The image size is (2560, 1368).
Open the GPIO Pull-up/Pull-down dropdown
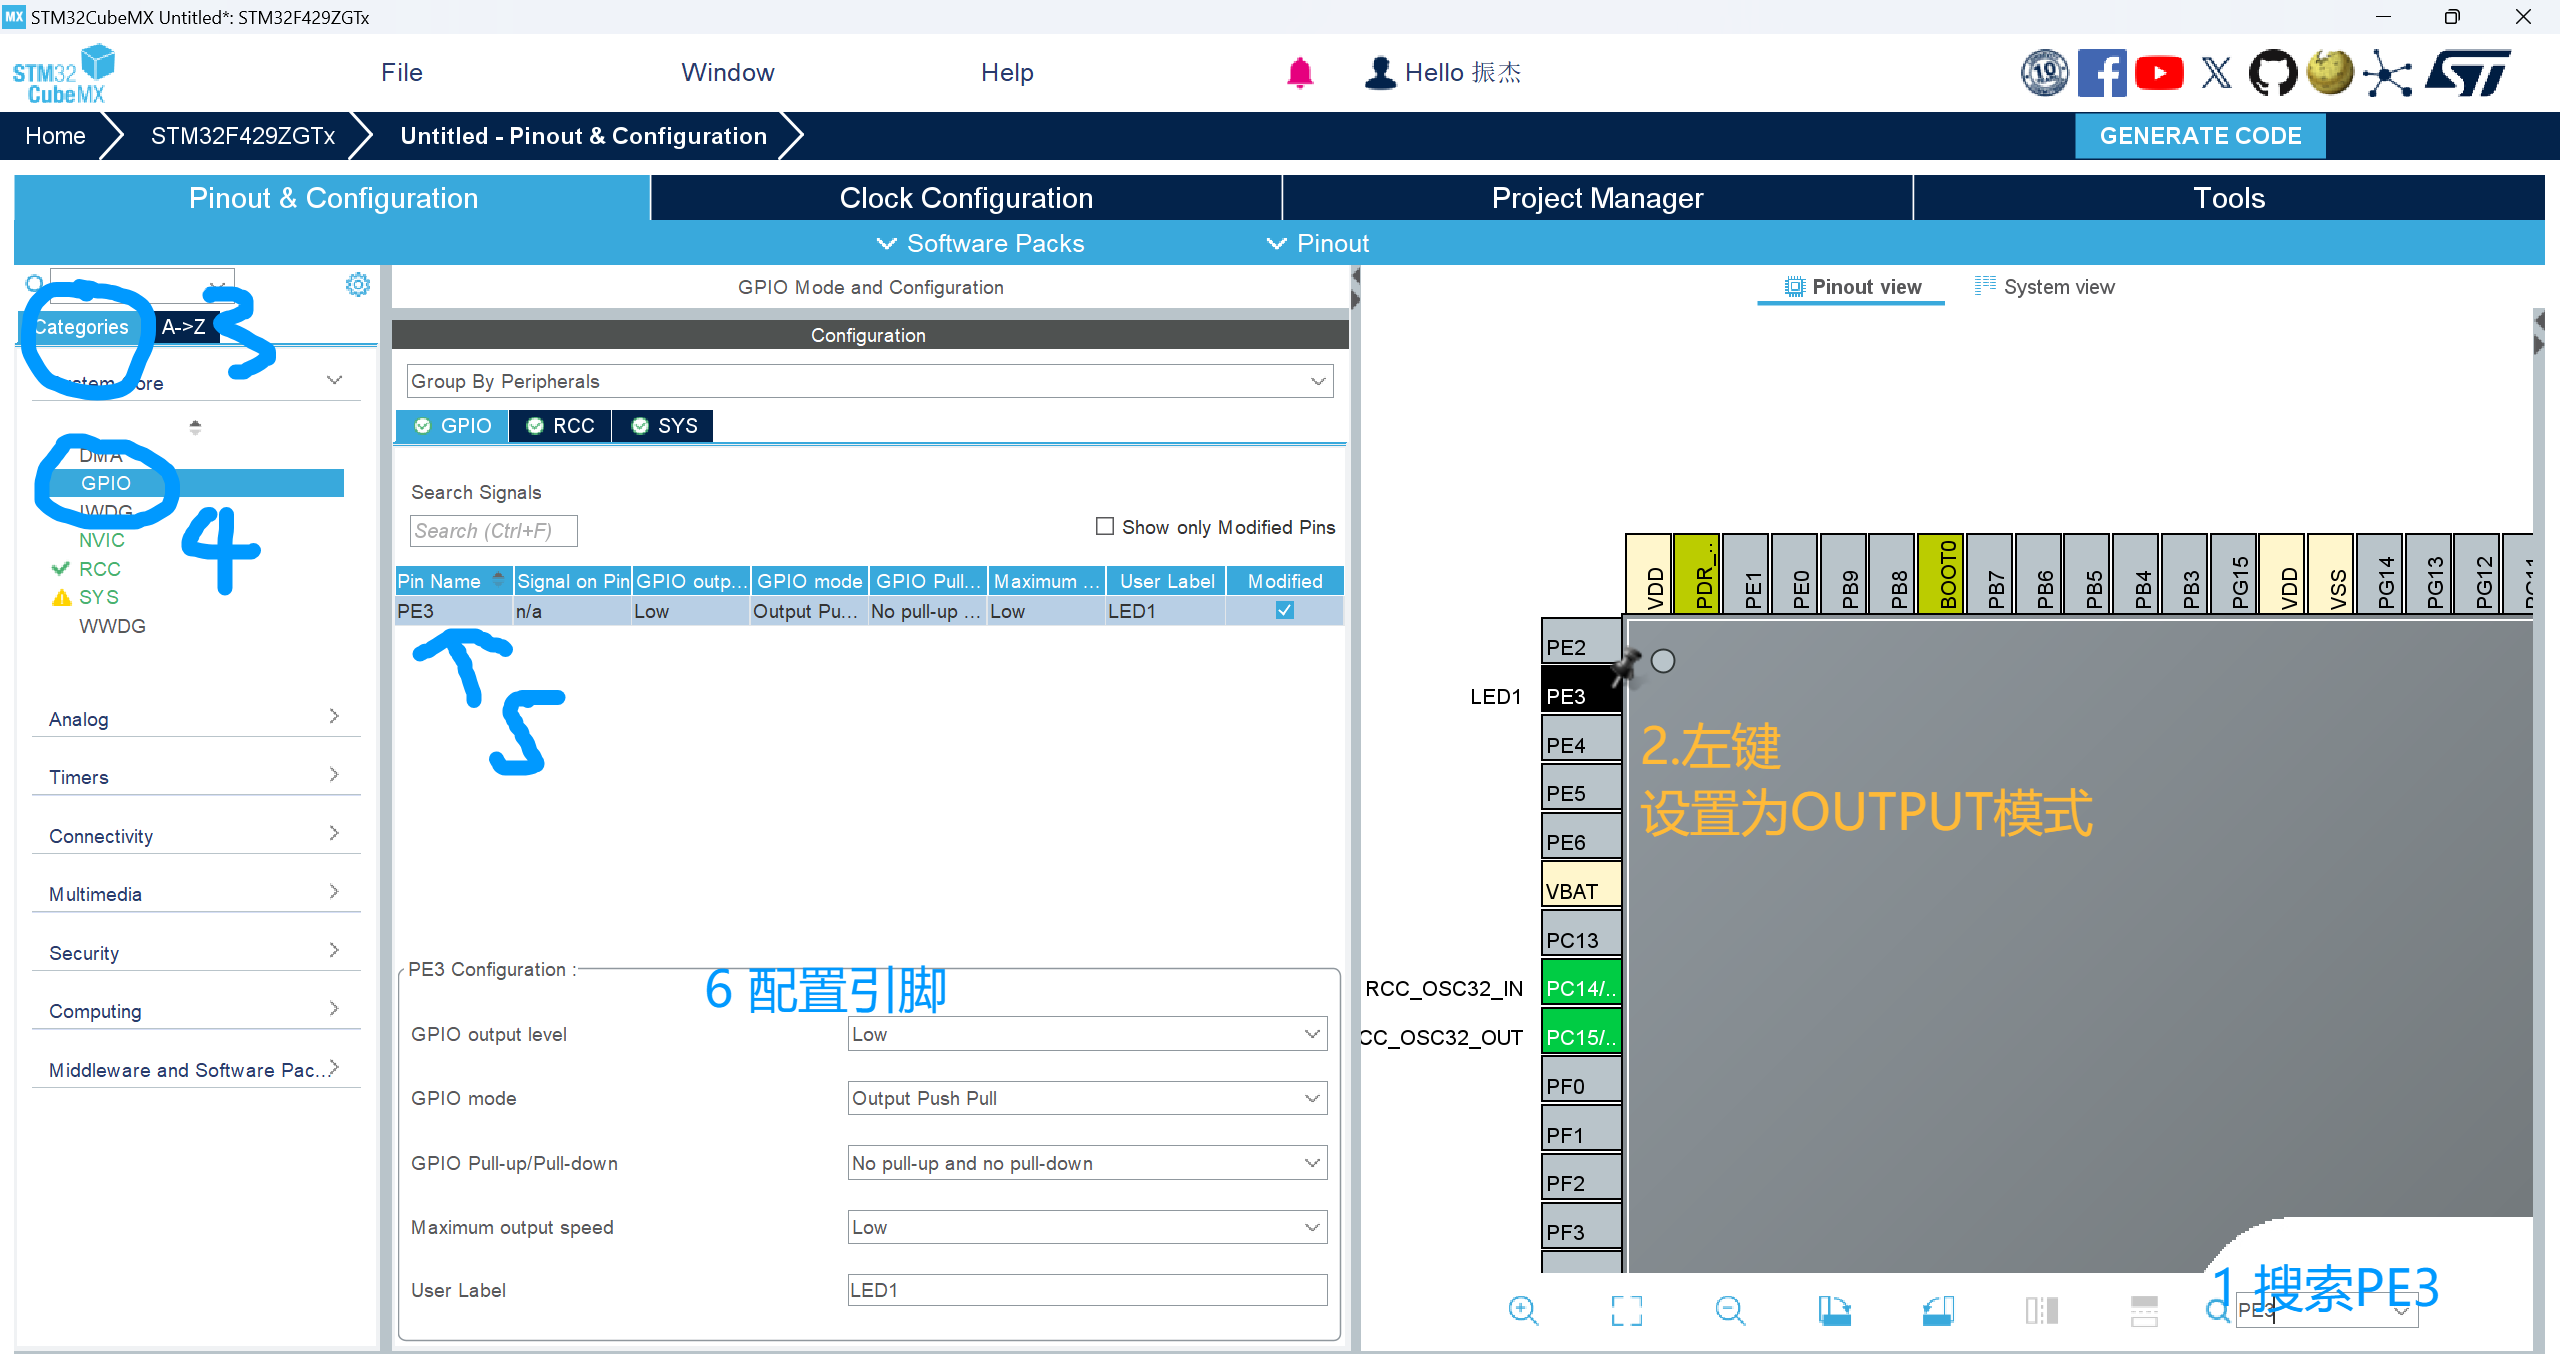(1087, 1163)
